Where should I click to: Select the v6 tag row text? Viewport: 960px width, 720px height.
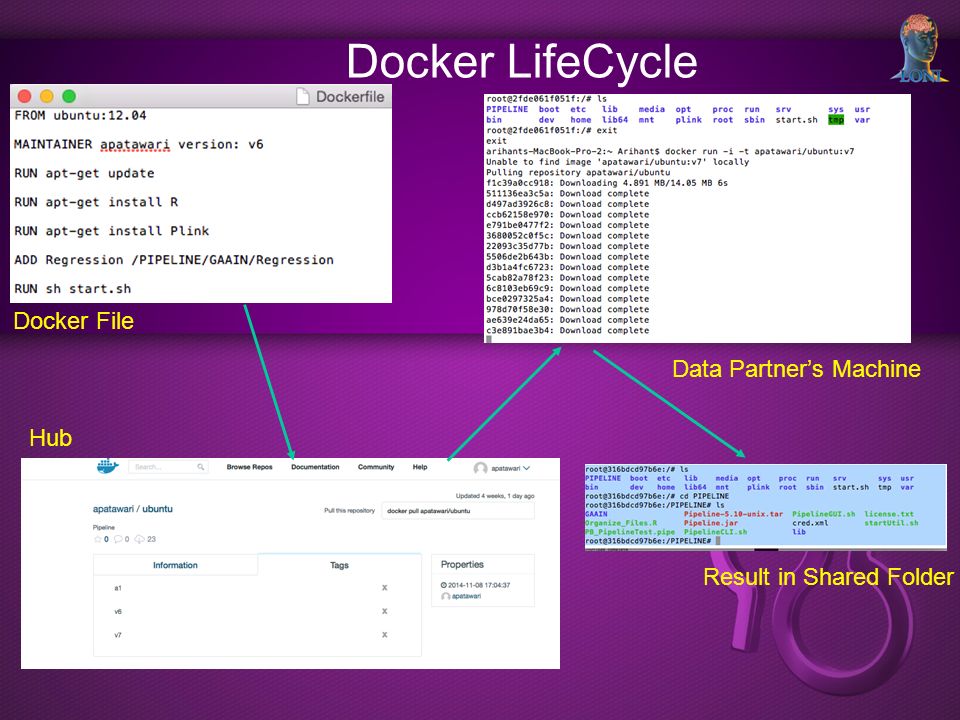click(118, 612)
